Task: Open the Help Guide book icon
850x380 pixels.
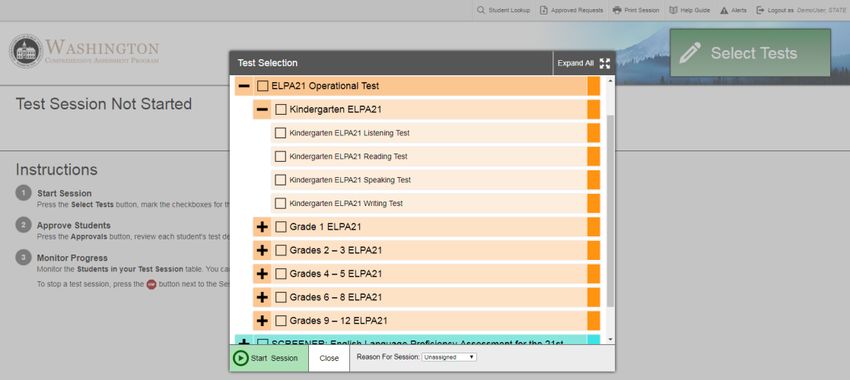Action: point(673,10)
